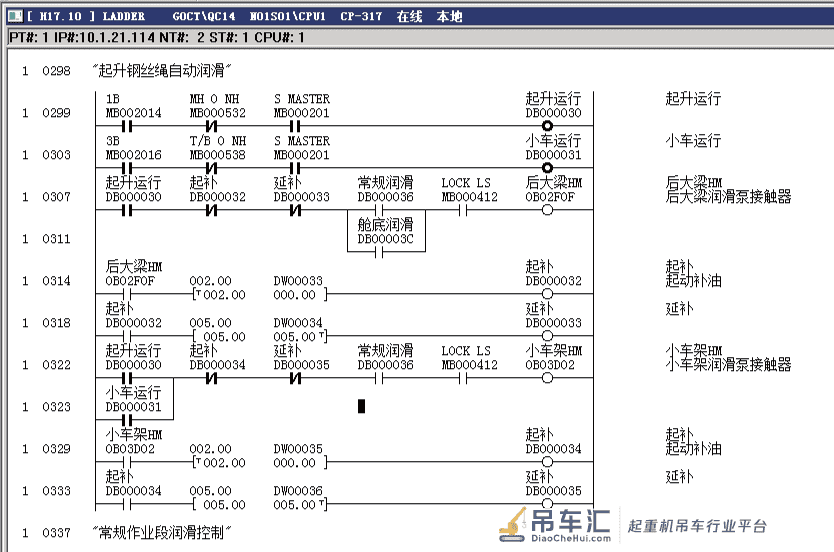Select the 1B MB002014 contact in rung 0299

pyautogui.click(x=127, y=126)
